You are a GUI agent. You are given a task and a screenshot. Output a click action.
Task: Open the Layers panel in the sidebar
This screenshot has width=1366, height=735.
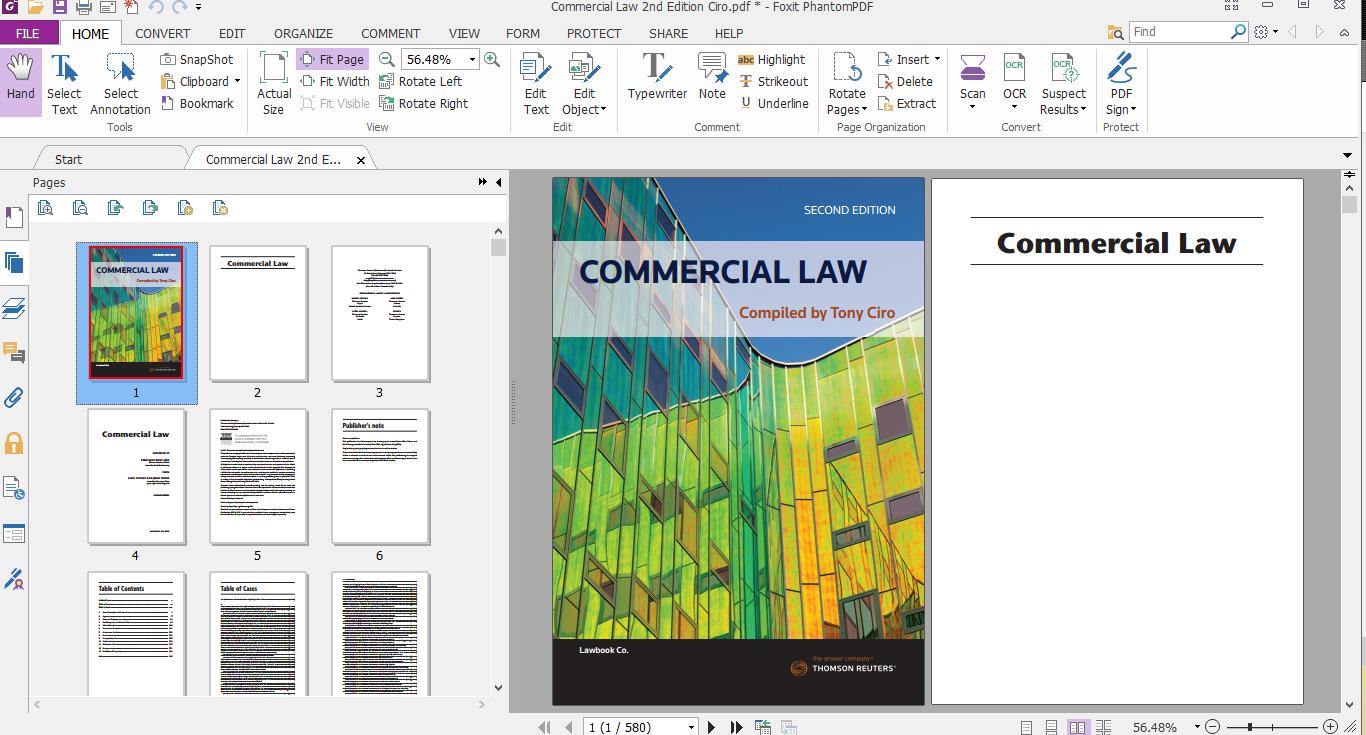[14, 308]
